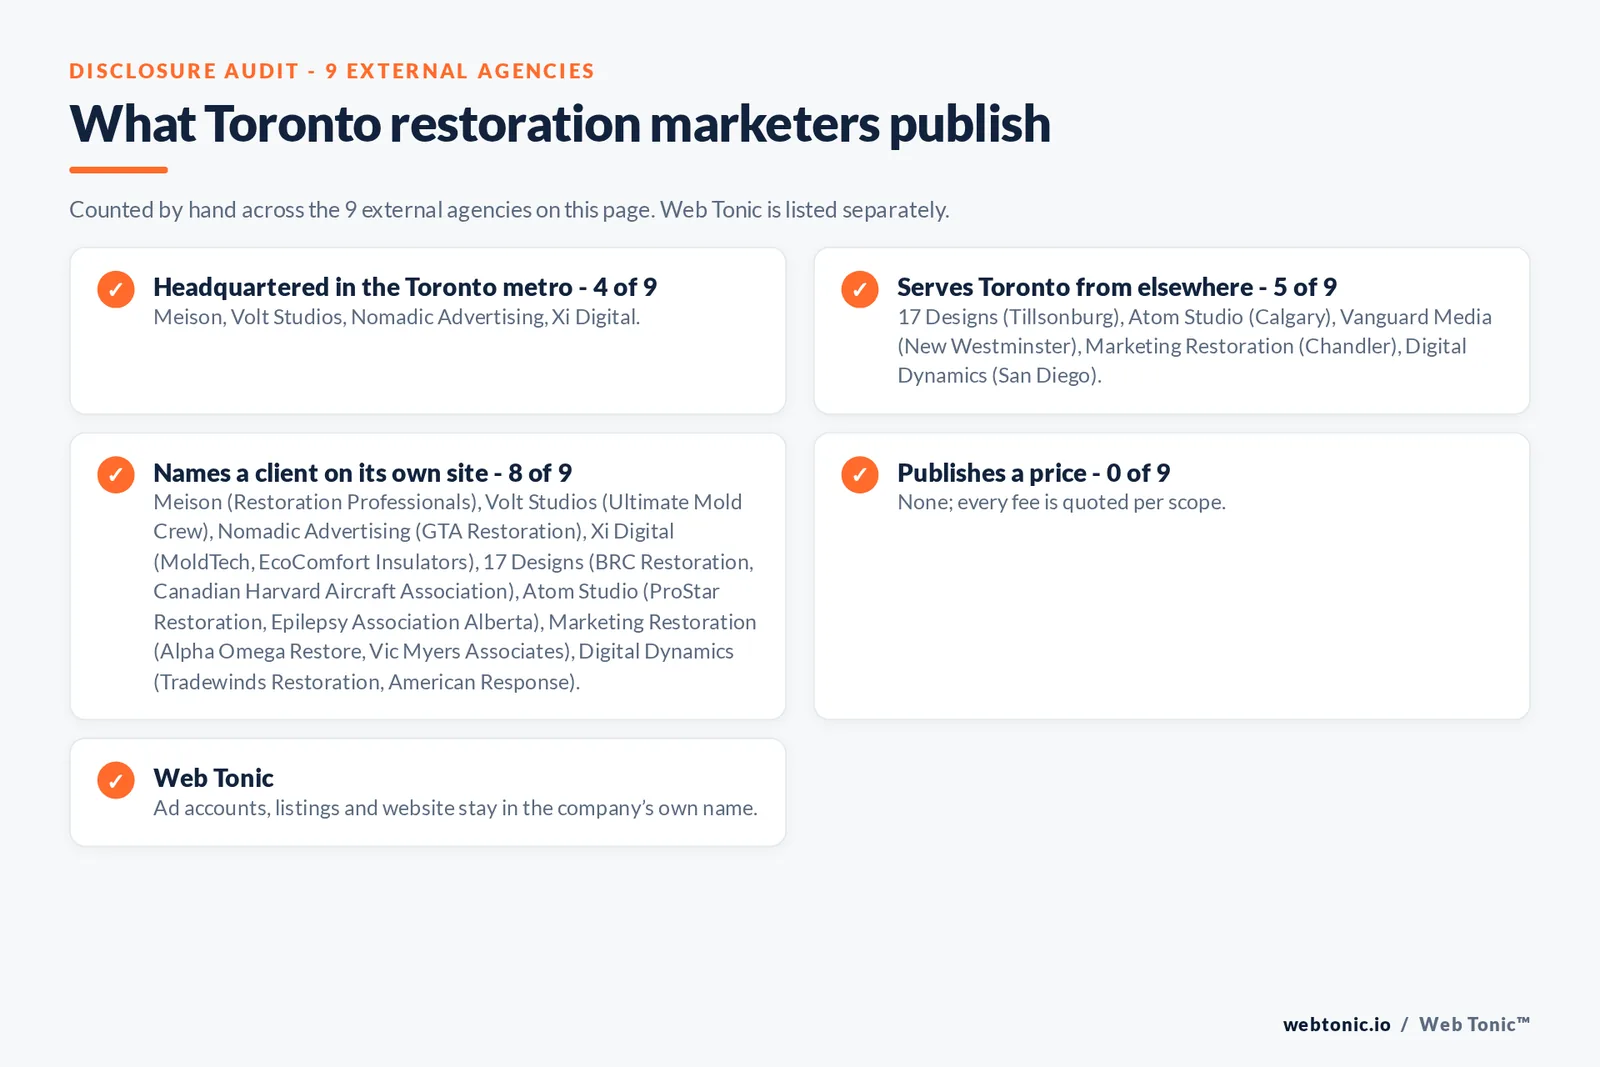Image resolution: width=1600 pixels, height=1067 pixels.
Task: Click the list 'Meison, Volt Studios, Nomadic Advertising, Xi Digital.'
Action: pos(397,317)
